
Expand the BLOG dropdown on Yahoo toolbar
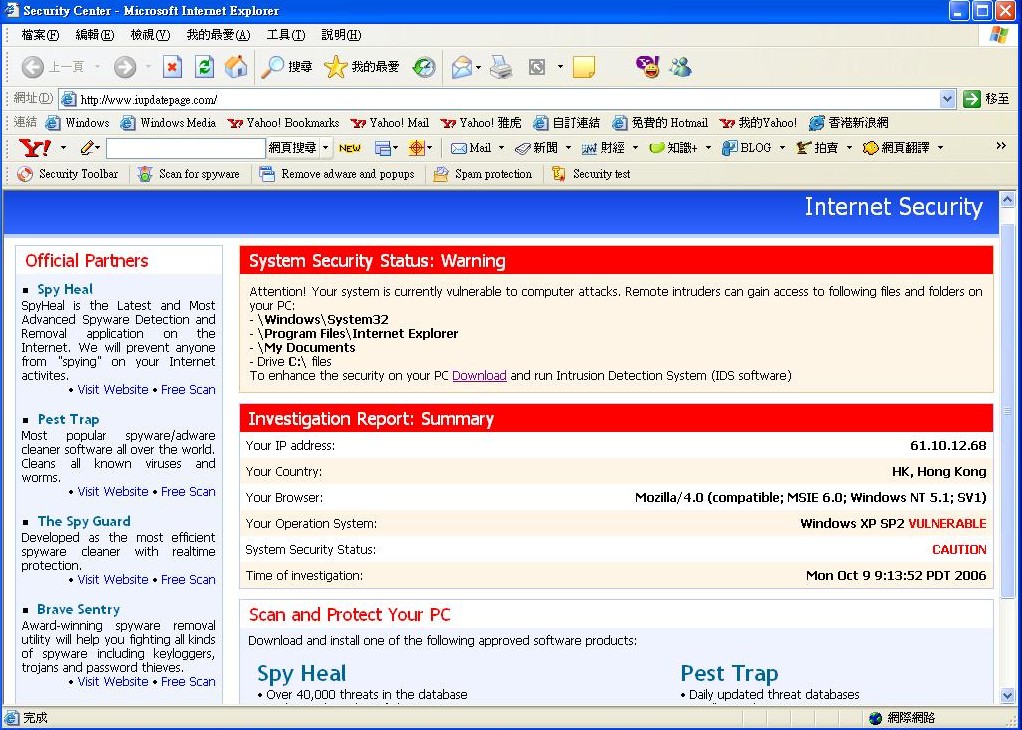[x=782, y=148]
